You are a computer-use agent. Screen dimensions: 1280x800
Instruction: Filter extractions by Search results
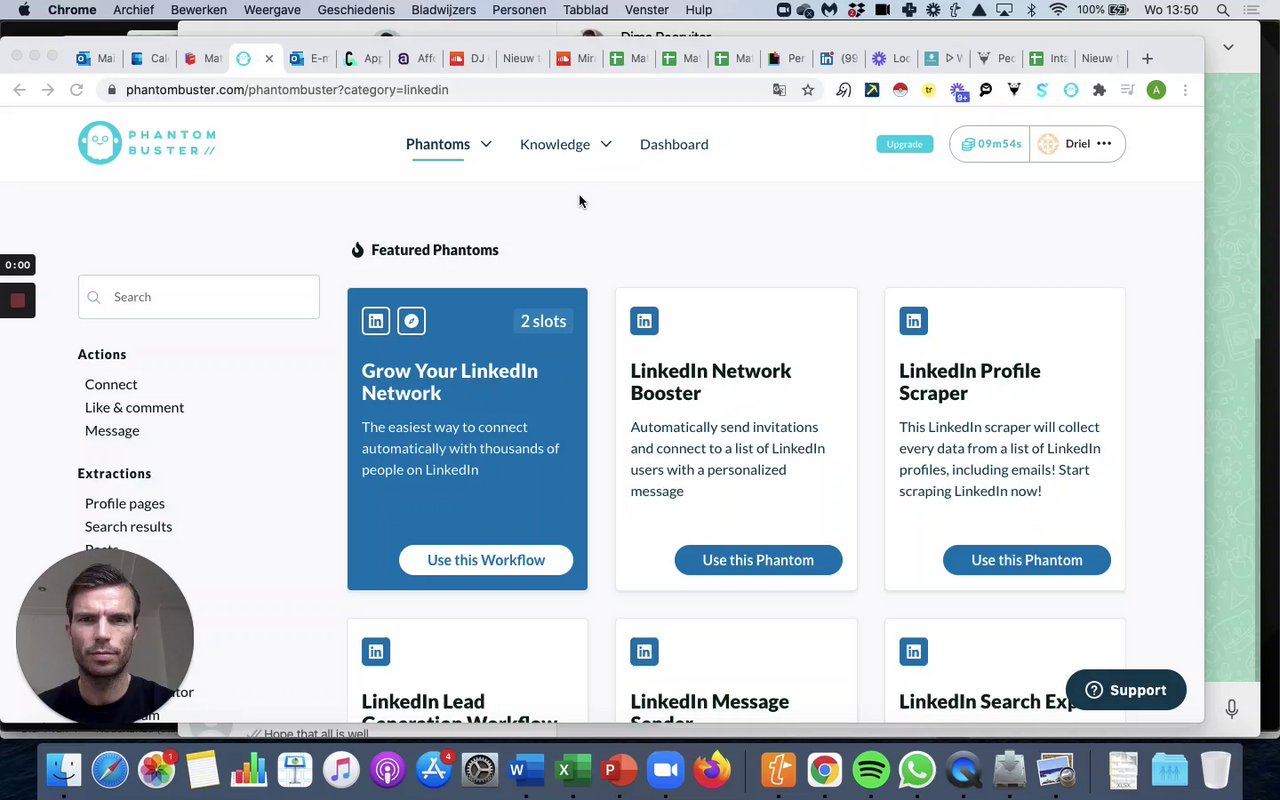click(x=128, y=526)
